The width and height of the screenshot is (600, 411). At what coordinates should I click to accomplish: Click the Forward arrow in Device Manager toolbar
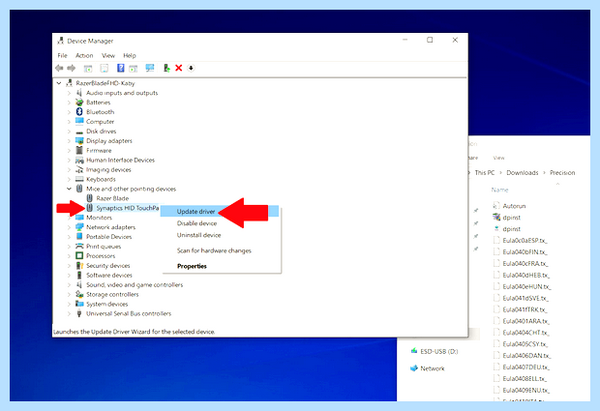72,68
